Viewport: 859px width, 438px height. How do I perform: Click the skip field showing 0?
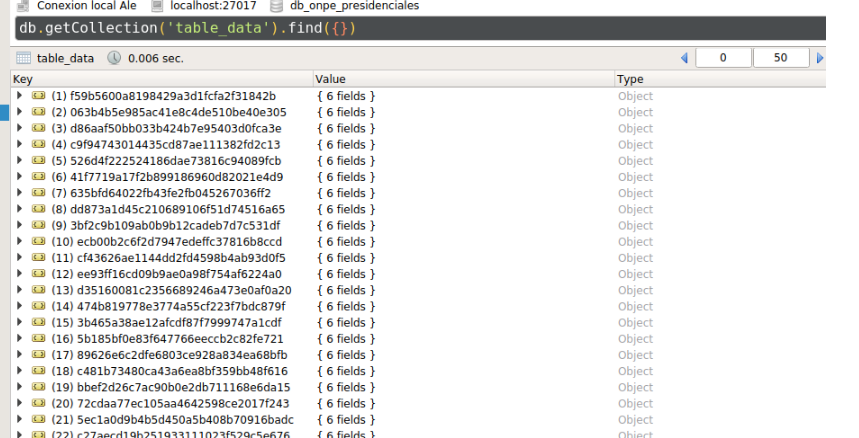coord(722,59)
